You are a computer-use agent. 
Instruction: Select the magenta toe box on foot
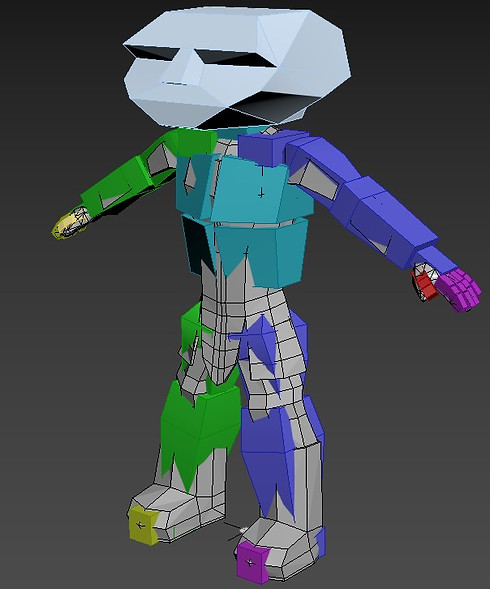tap(252, 562)
